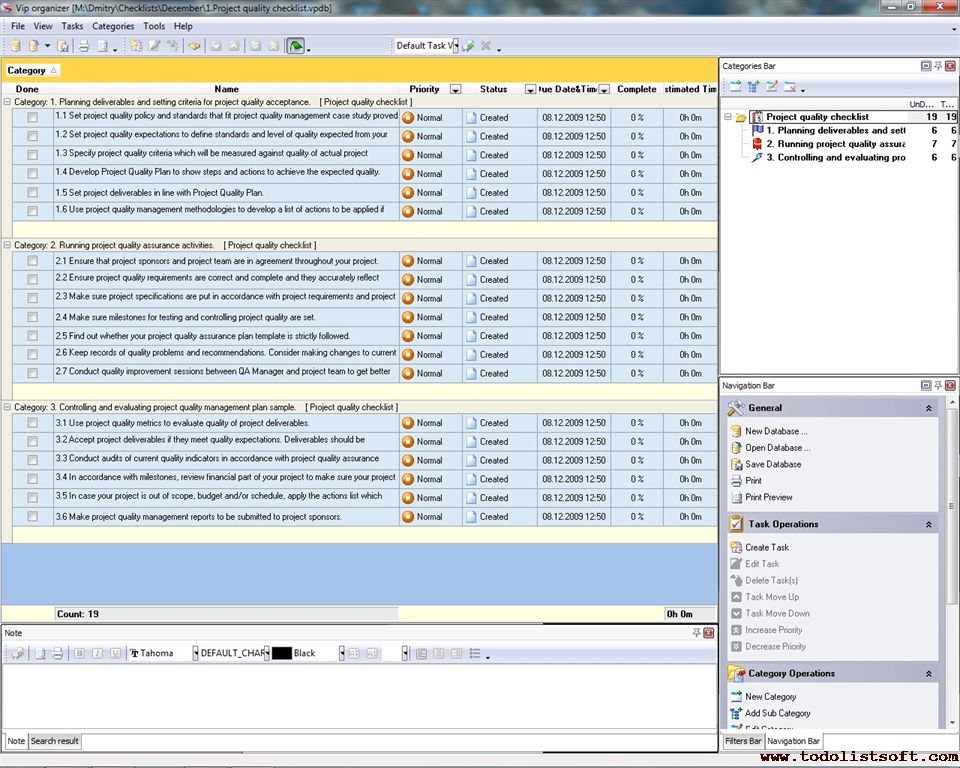Open the Tools menu
Screen dimensions: 960x768
pyautogui.click(x=154, y=26)
